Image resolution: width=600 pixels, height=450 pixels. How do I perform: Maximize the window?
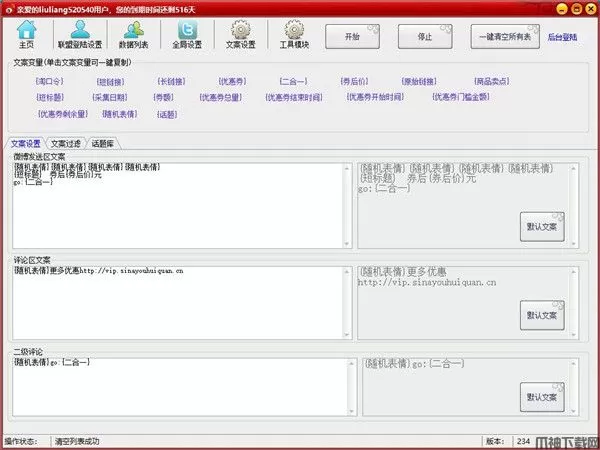tap(577, 9)
